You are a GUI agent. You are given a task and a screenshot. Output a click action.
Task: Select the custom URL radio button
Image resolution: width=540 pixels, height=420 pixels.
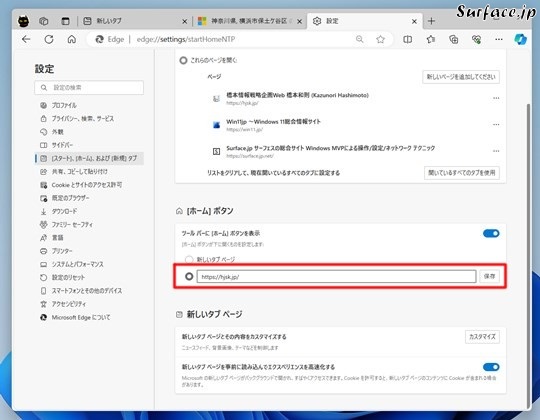point(189,276)
